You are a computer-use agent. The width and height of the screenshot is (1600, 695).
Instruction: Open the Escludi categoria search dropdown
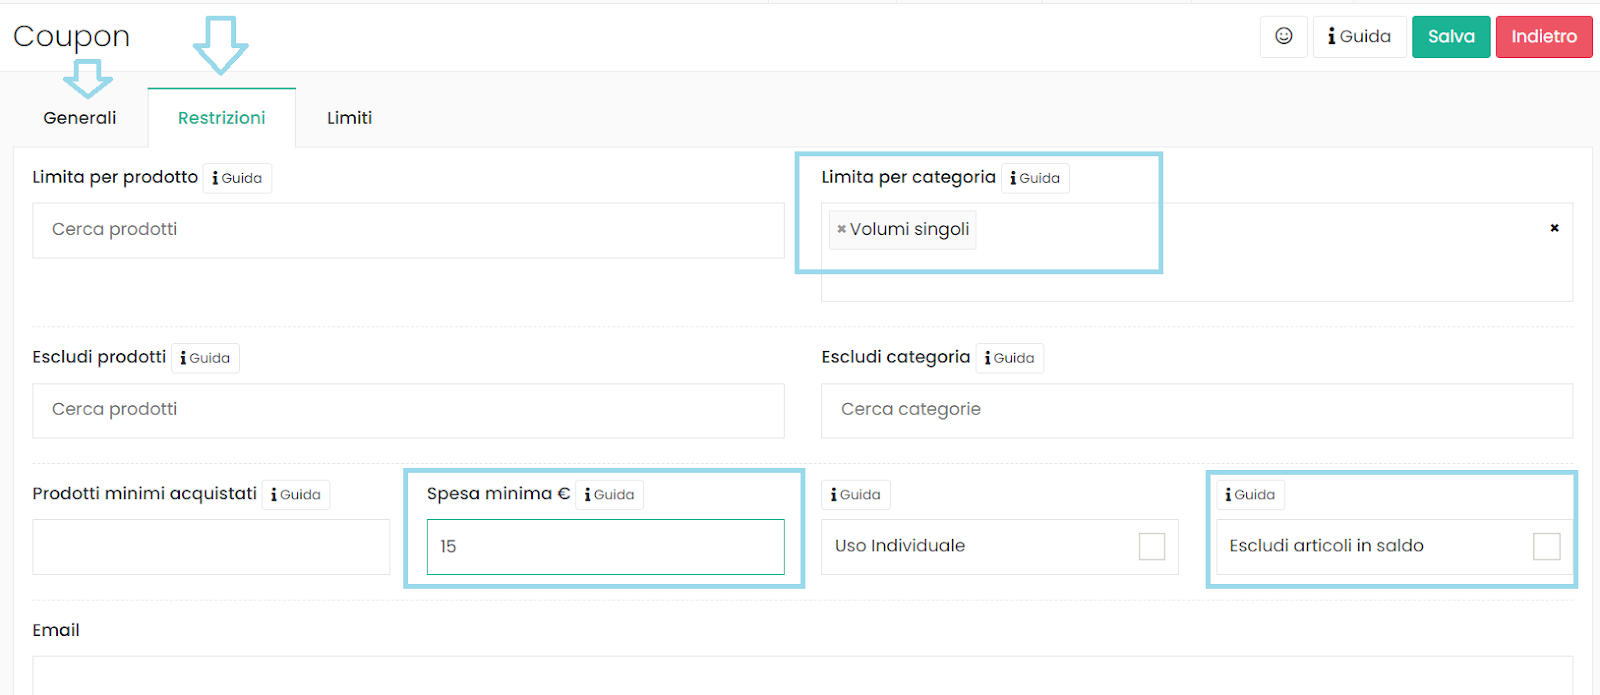pos(1196,410)
